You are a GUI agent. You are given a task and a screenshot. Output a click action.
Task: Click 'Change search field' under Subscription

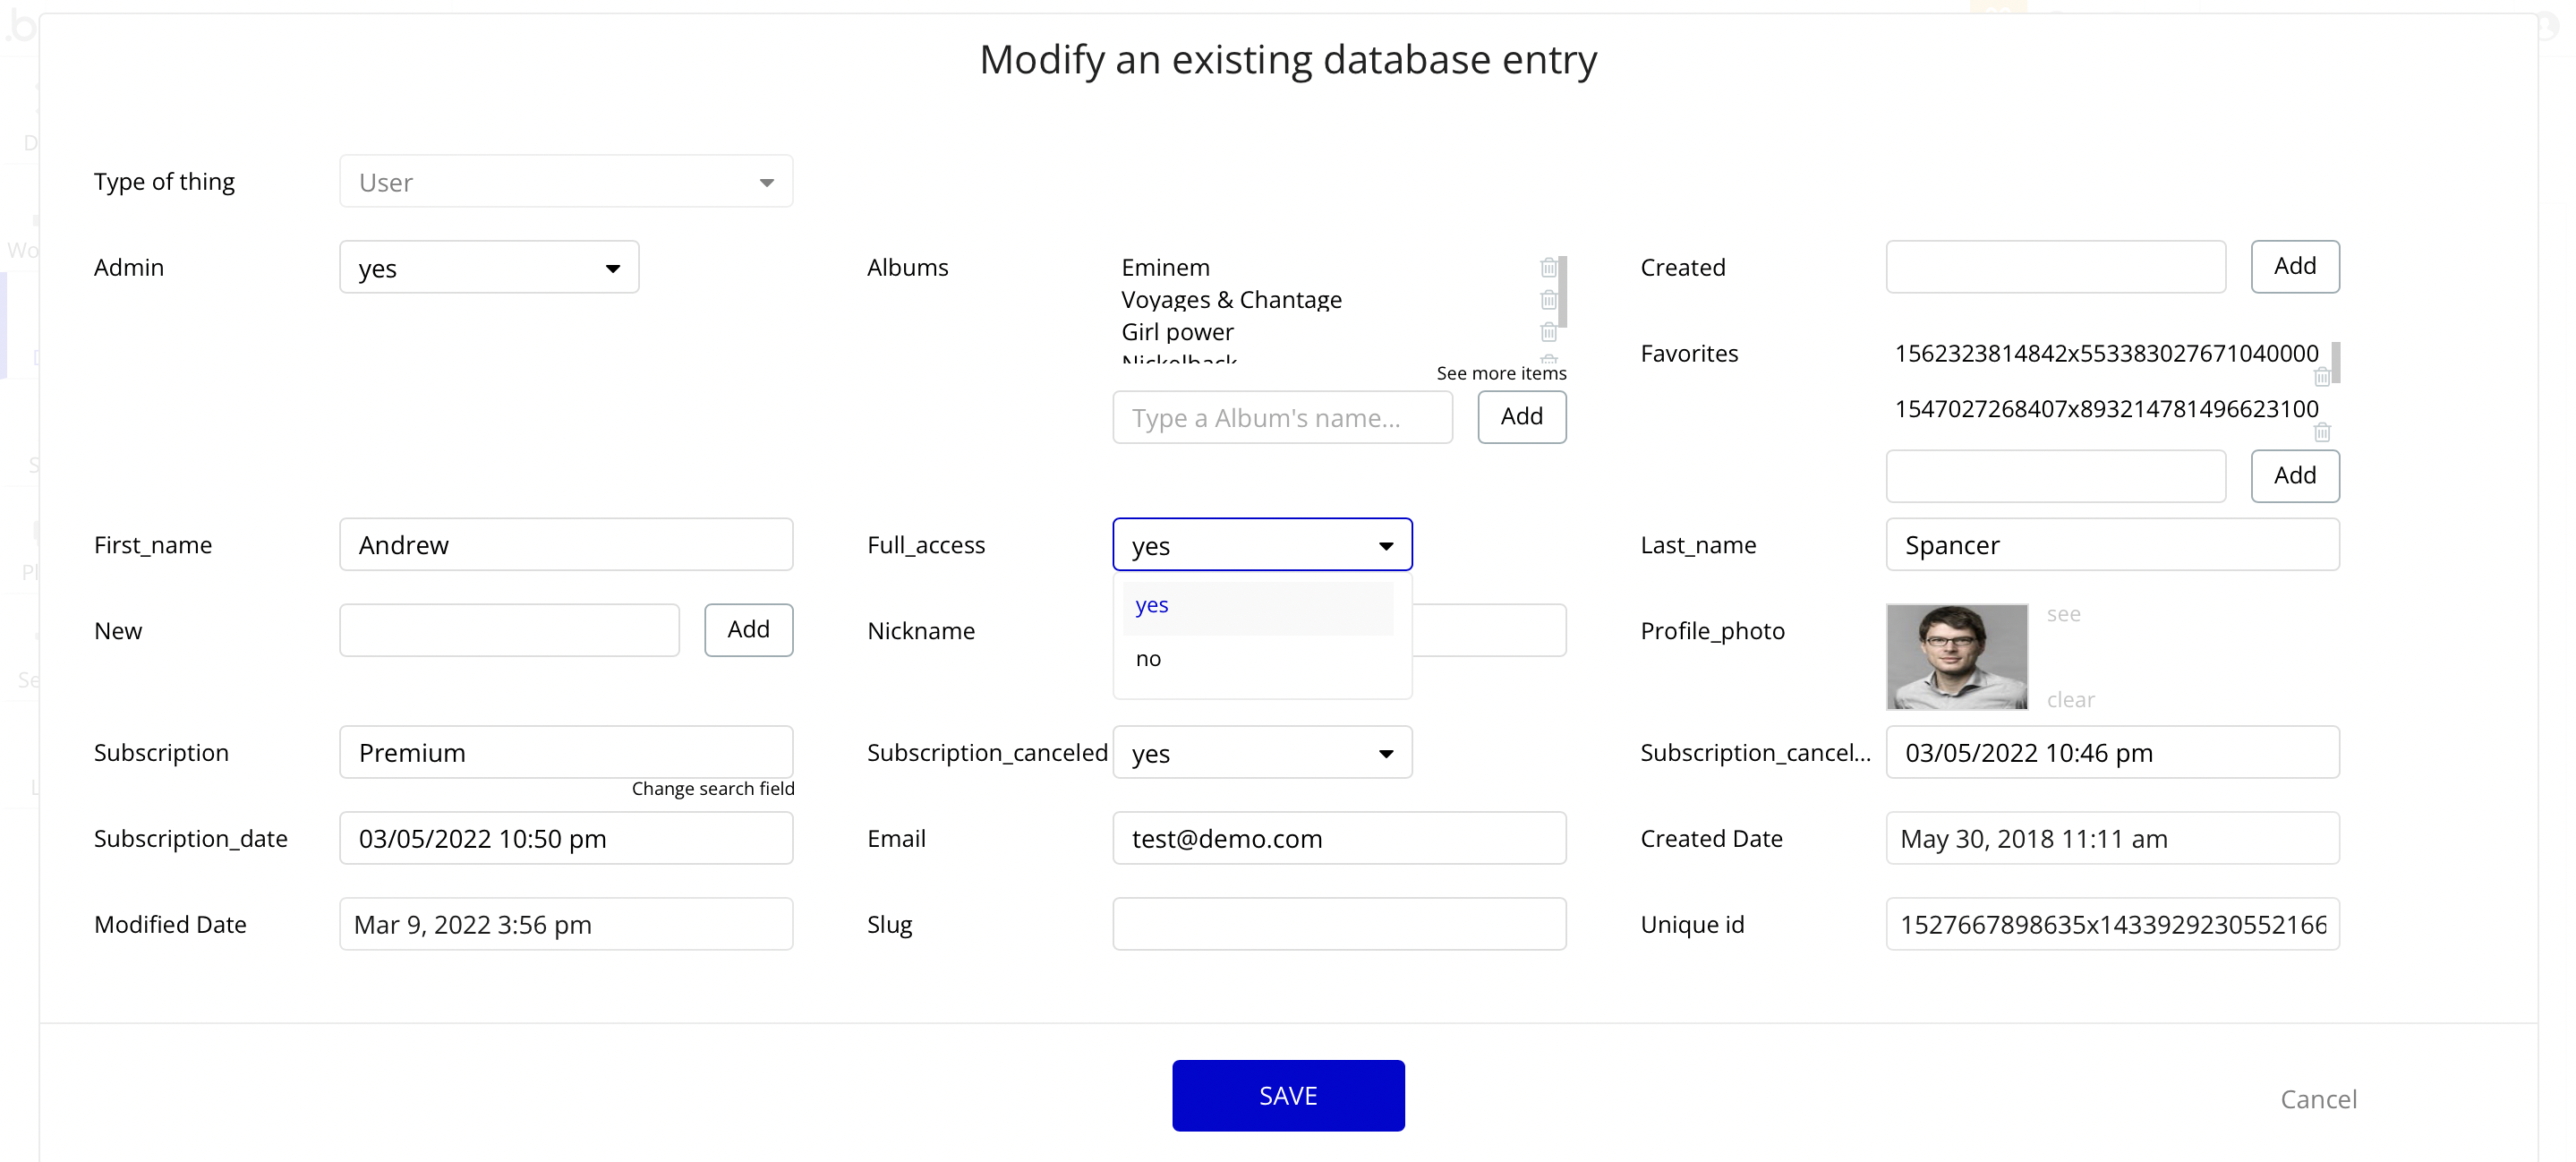712,789
